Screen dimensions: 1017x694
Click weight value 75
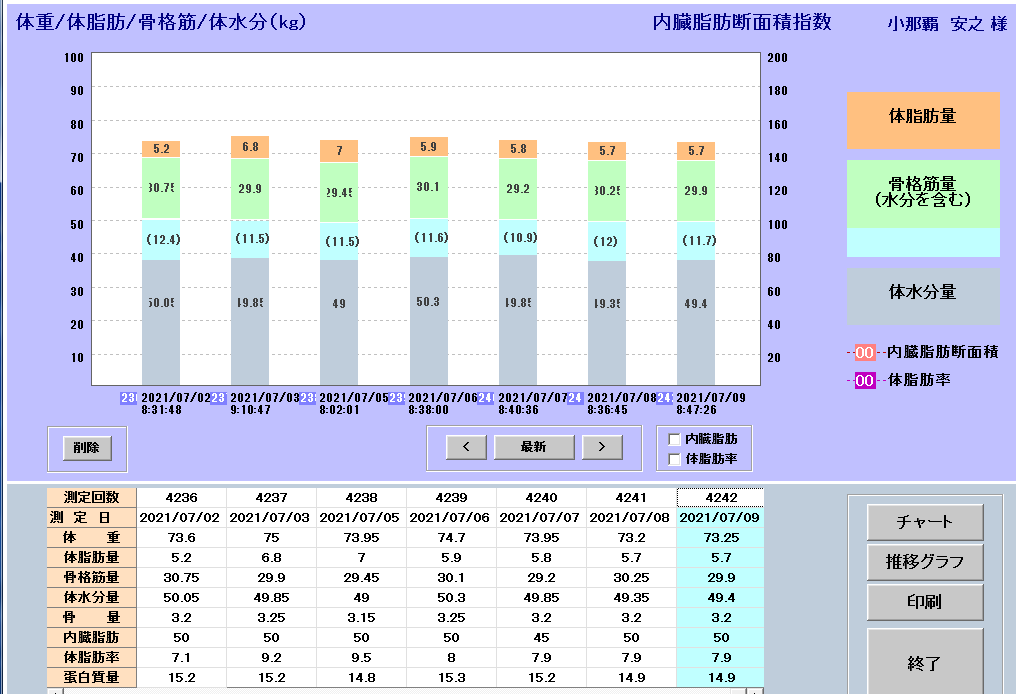[271, 538]
